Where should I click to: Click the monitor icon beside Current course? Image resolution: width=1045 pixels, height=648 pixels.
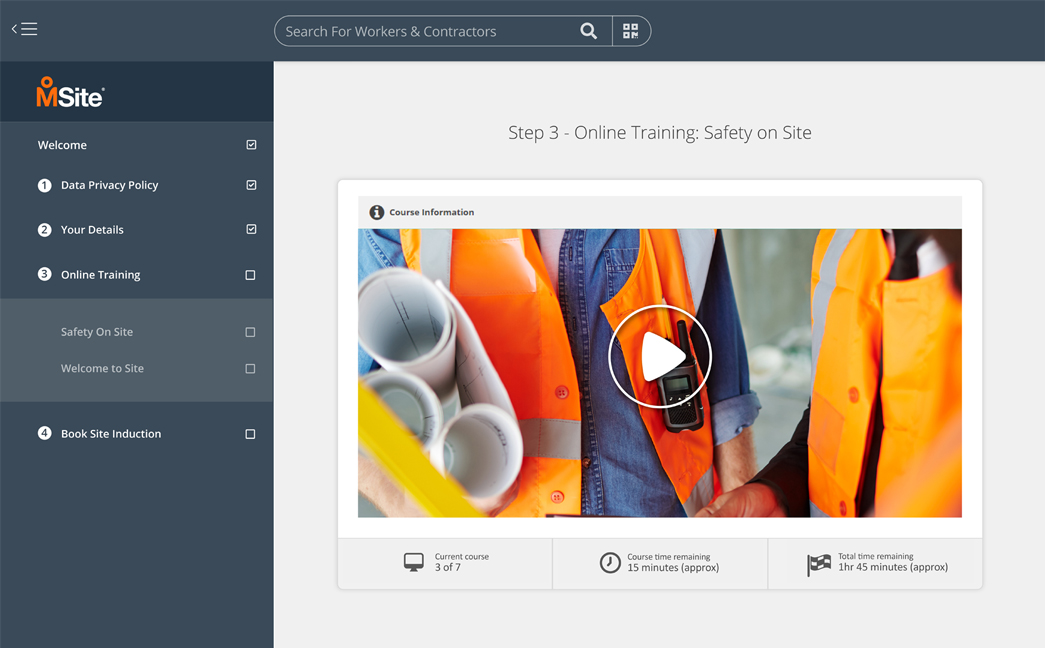pos(413,562)
